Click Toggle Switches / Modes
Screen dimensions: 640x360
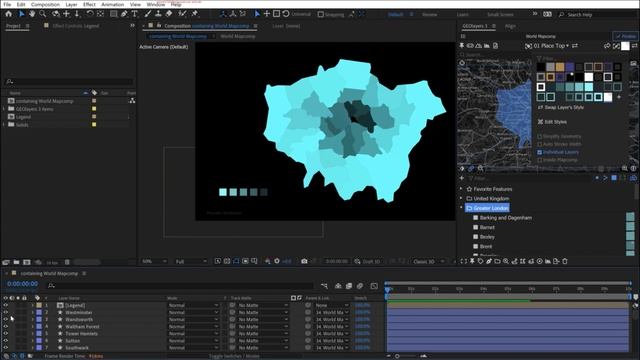(234, 356)
